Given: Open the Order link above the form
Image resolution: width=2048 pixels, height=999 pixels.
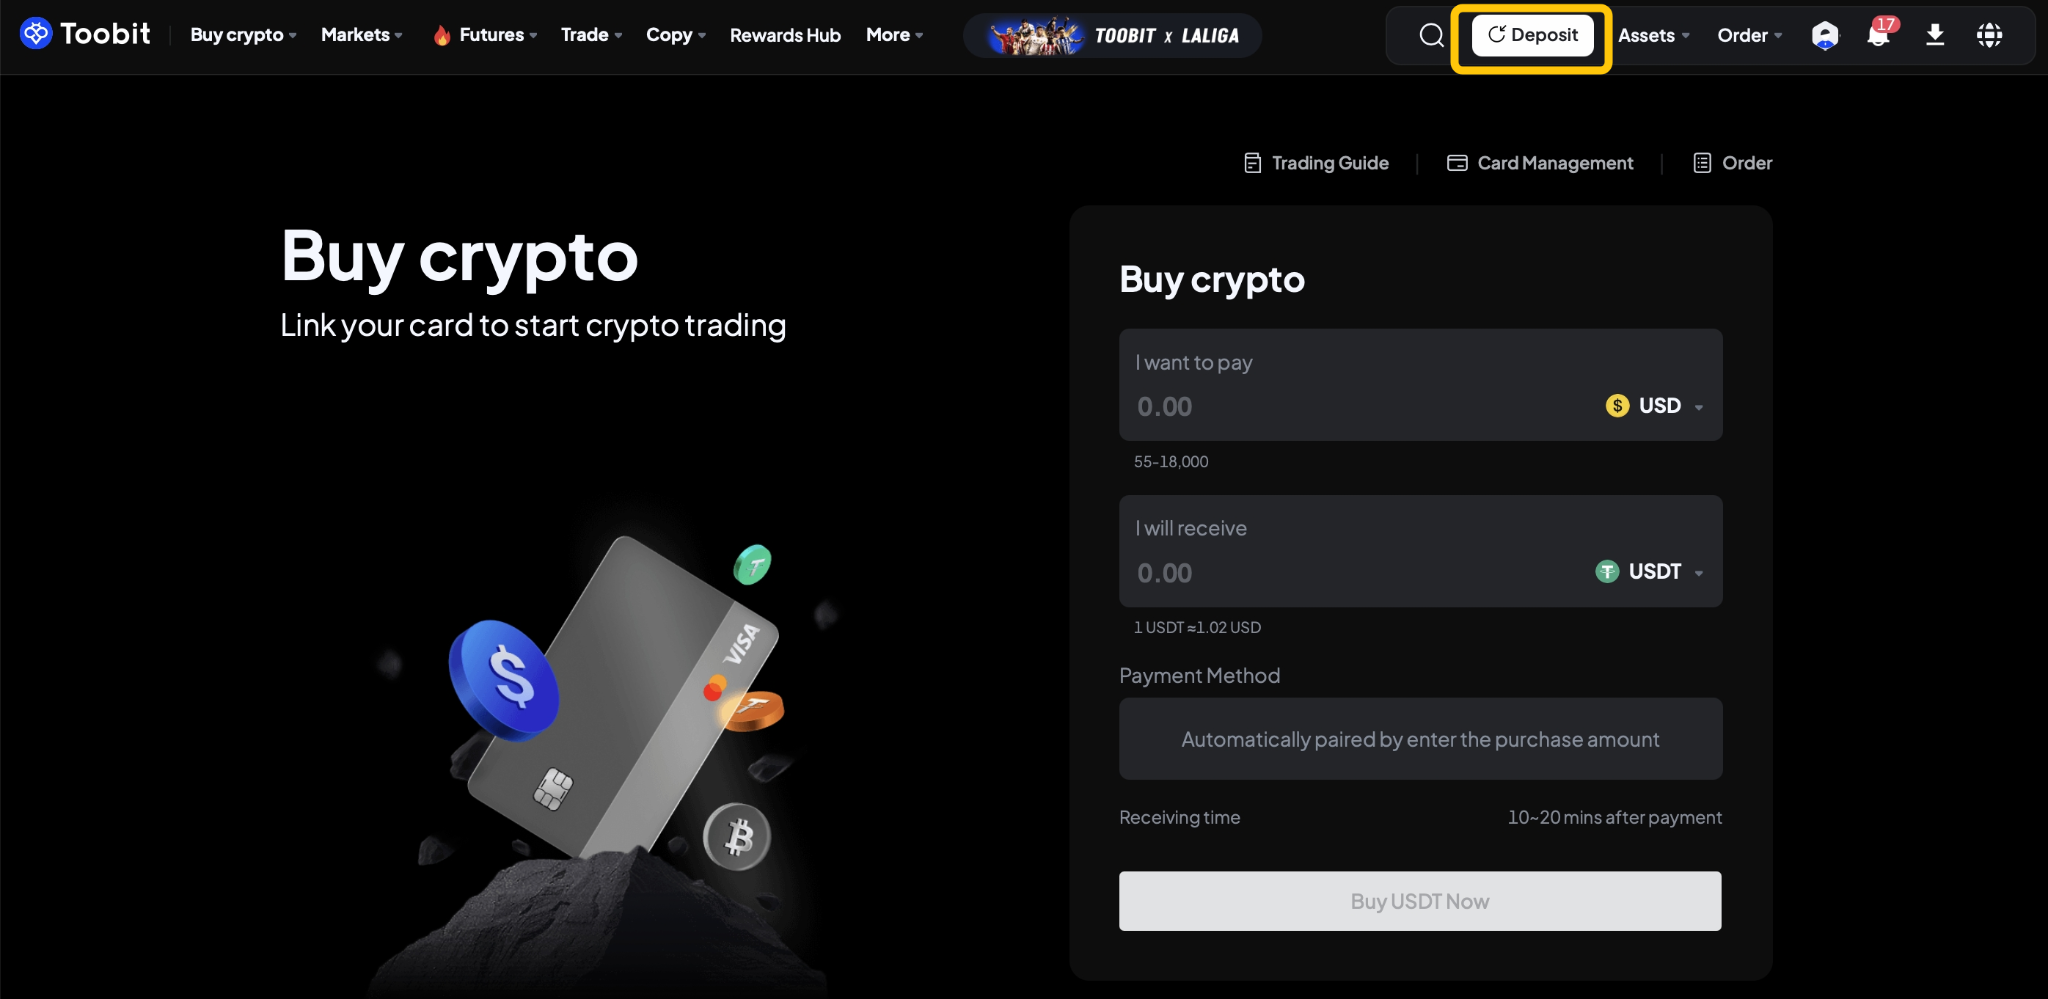Looking at the screenshot, I should (1732, 163).
